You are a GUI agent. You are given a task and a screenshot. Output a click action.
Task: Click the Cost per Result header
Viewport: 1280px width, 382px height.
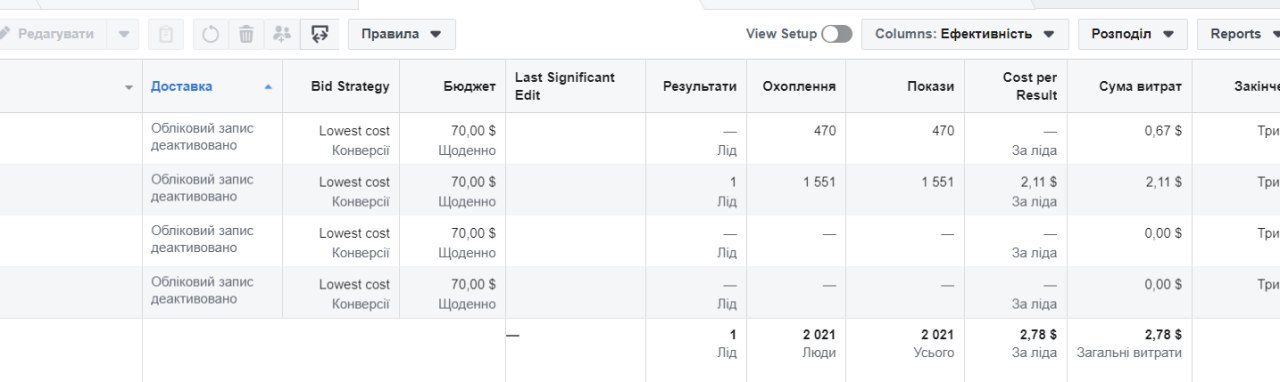[x=1030, y=86]
